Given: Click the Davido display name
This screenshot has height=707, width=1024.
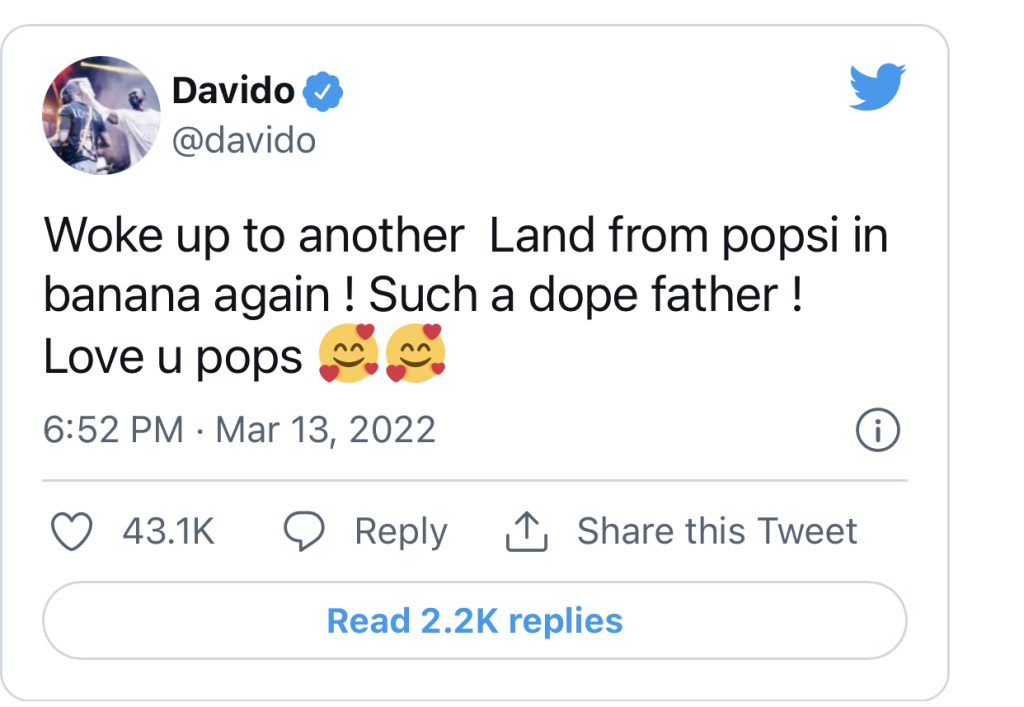Looking at the screenshot, I should click(x=233, y=91).
